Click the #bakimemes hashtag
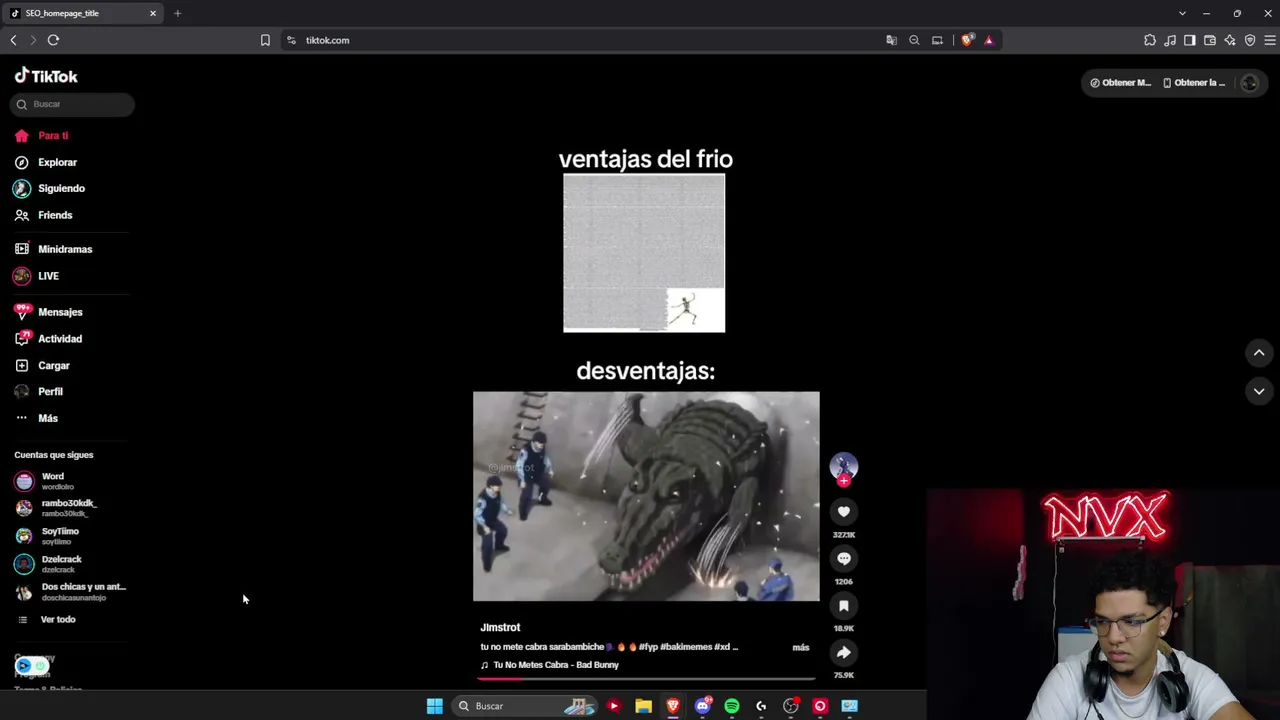The width and height of the screenshot is (1280, 720). pos(685,647)
